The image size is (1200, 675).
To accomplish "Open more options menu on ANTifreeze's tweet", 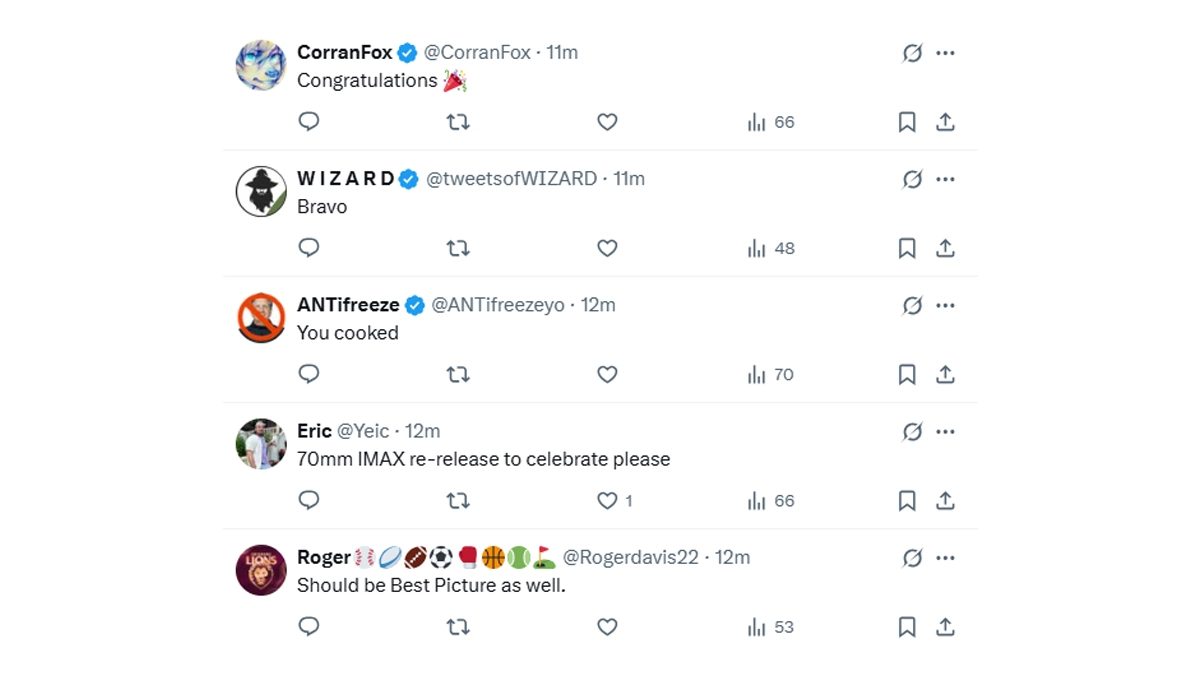I will [x=945, y=305].
